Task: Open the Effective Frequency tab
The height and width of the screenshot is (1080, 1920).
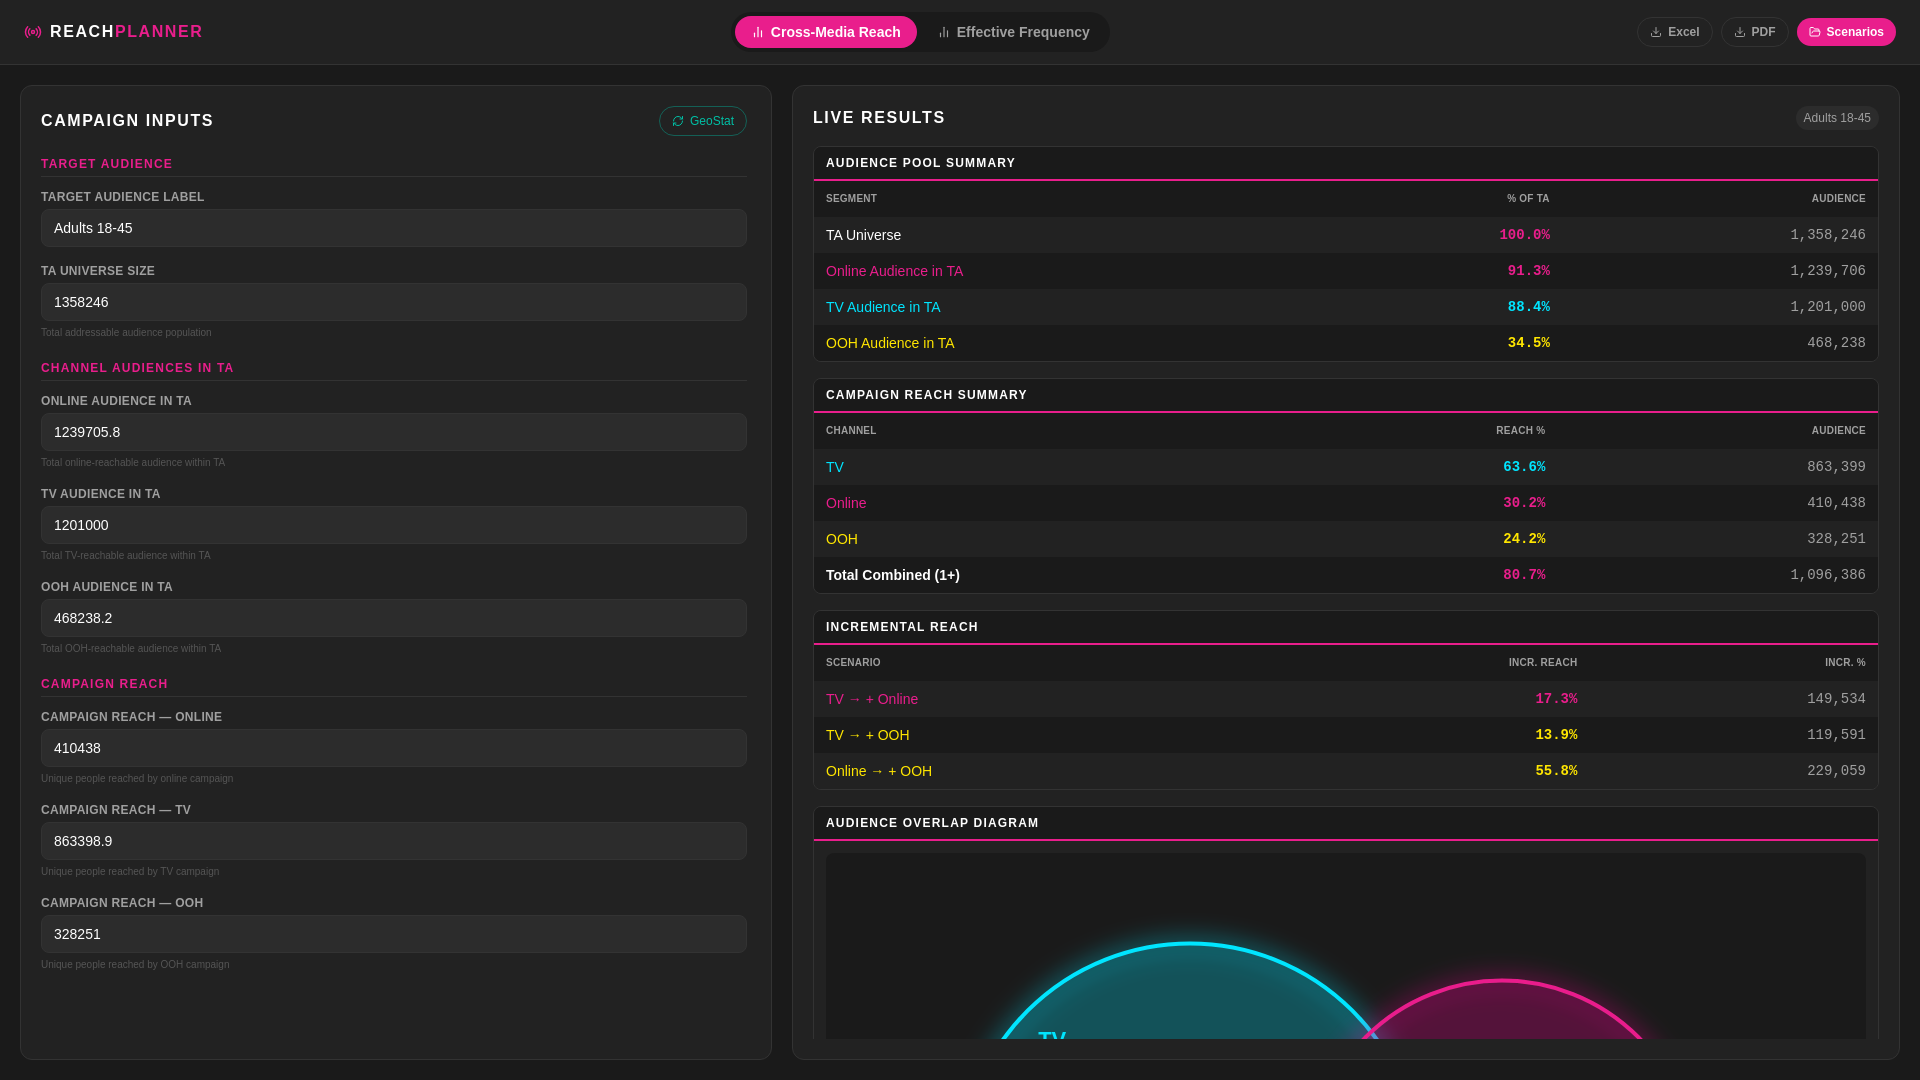Action: point(1013,32)
